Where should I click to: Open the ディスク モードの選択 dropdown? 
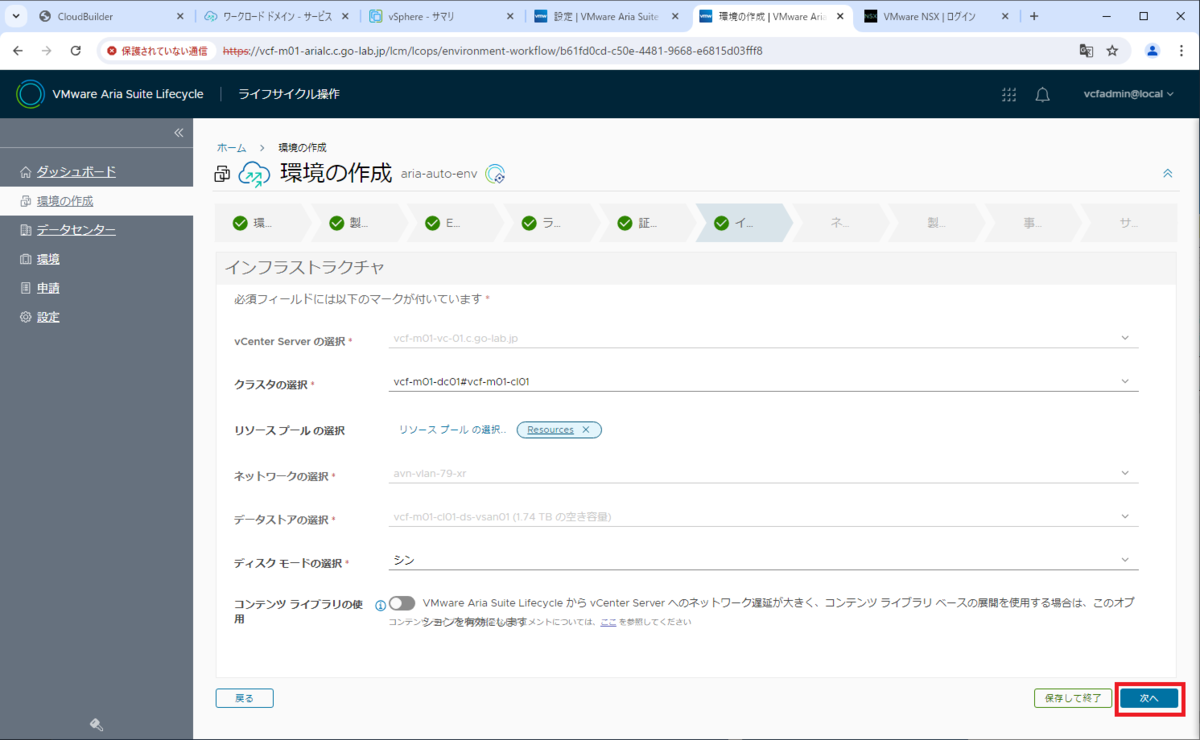pos(764,560)
